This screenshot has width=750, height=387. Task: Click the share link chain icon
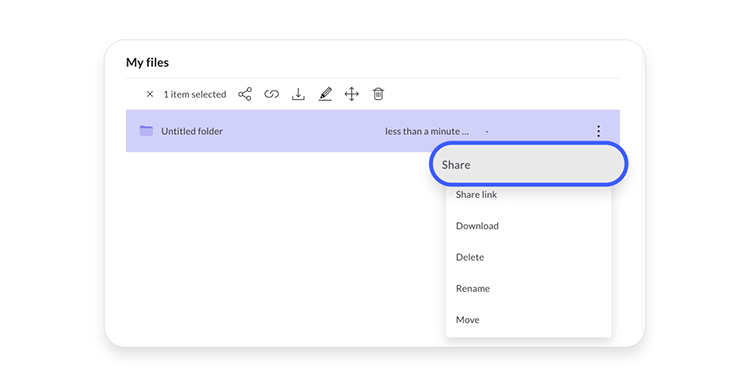click(x=272, y=94)
